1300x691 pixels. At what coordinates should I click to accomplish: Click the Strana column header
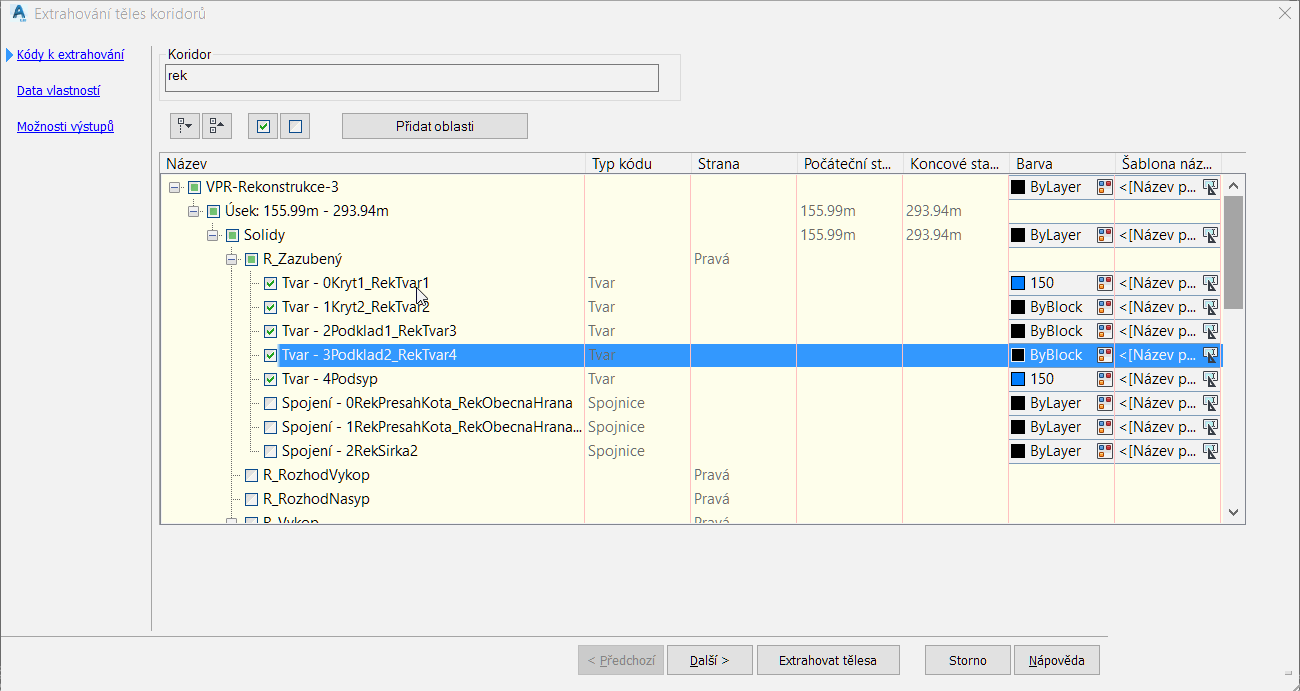tap(744, 163)
